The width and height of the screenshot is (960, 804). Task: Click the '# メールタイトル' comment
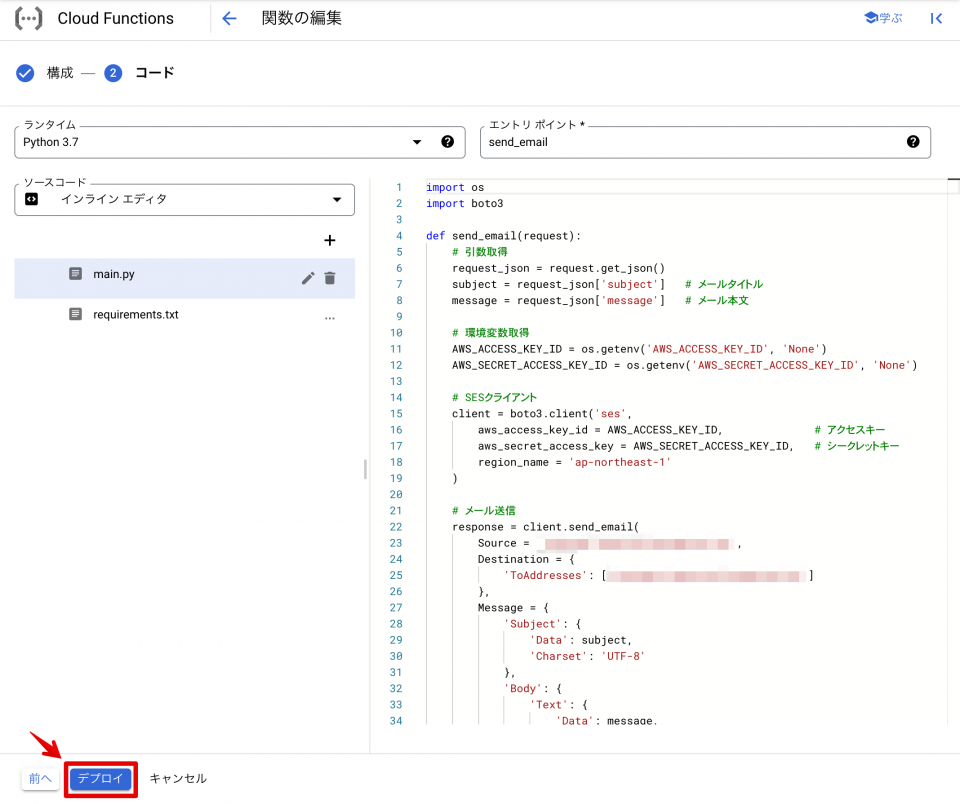(x=724, y=284)
